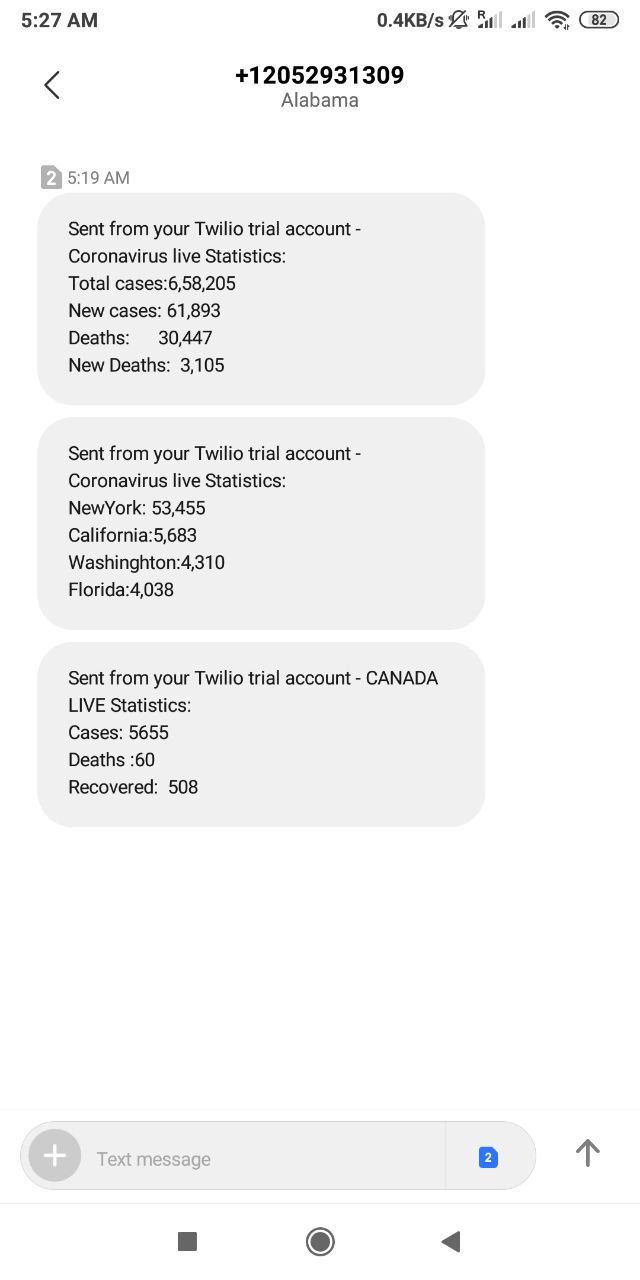Select the CANADA LIVE Statistics message
Image resolution: width=640 pixels, height=1280 pixels.
pos(261,733)
